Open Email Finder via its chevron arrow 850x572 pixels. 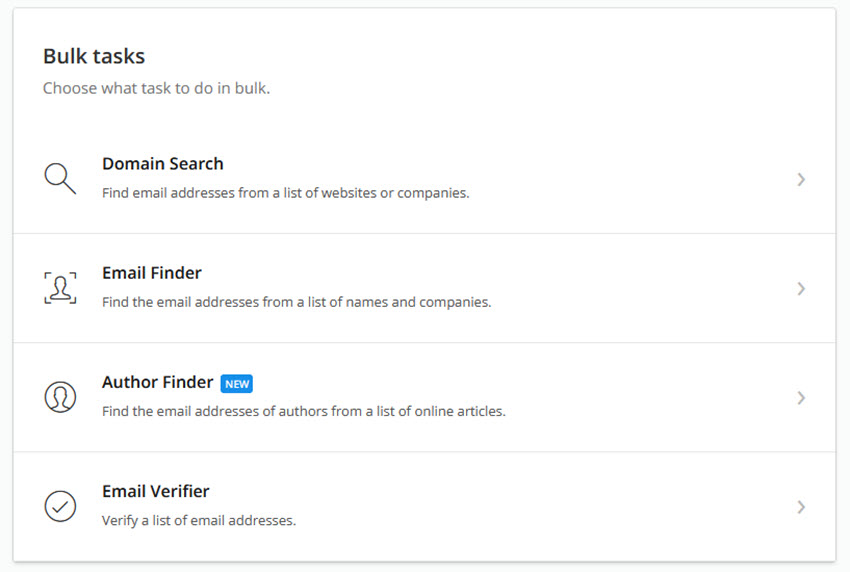pos(801,289)
